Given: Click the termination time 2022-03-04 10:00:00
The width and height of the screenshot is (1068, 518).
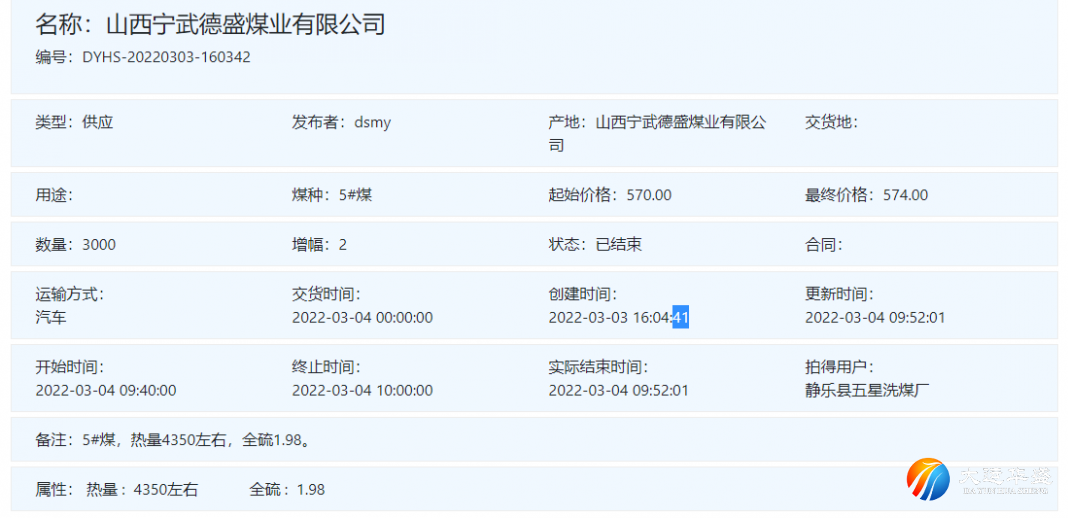Looking at the screenshot, I should 362,390.
